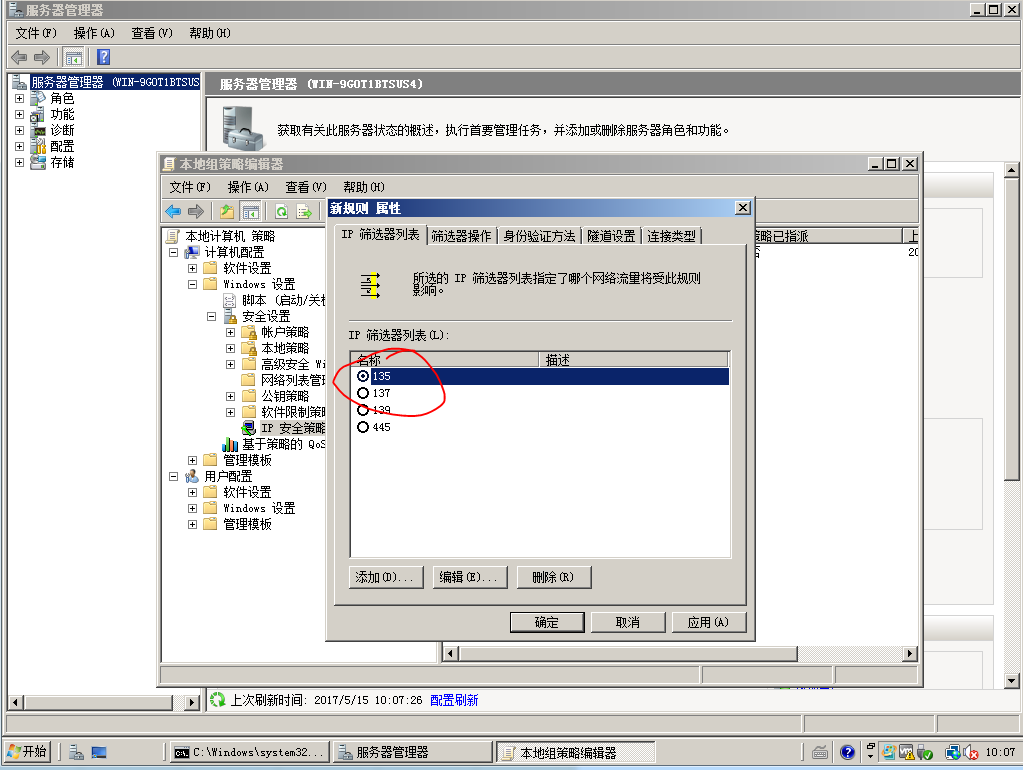Switch to the 筛选器操作 tab
The height and width of the screenshot is (770, 1023).
(x=460, y=236)
